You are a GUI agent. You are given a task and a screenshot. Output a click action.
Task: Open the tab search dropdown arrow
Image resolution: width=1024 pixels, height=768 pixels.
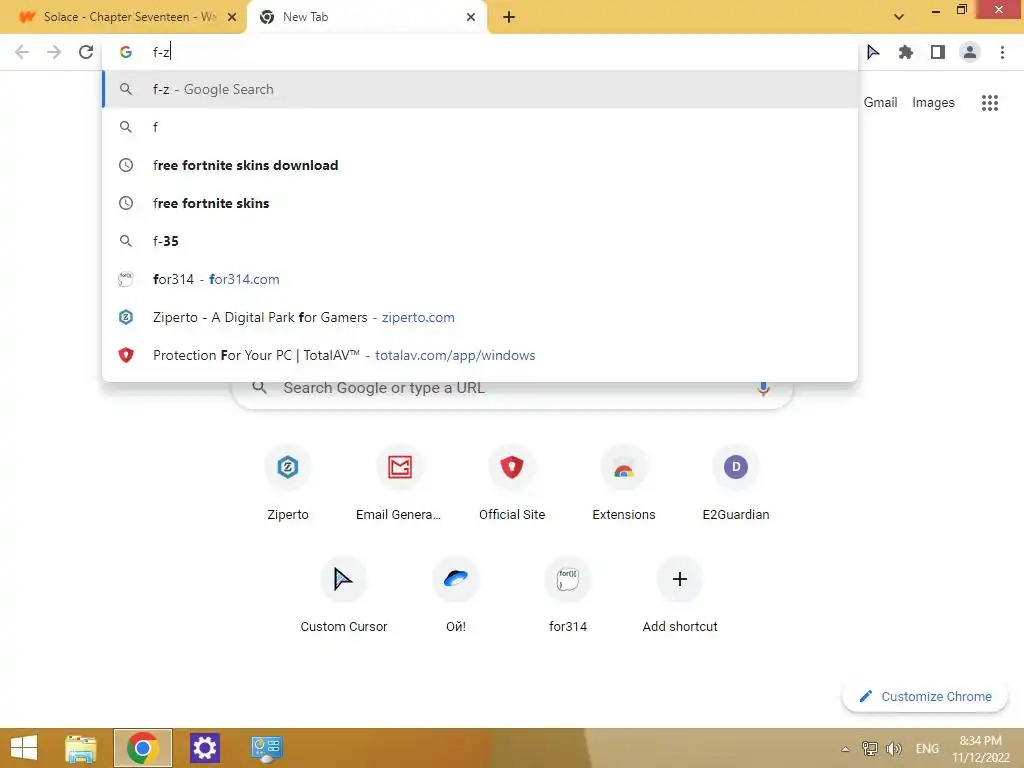899,17
